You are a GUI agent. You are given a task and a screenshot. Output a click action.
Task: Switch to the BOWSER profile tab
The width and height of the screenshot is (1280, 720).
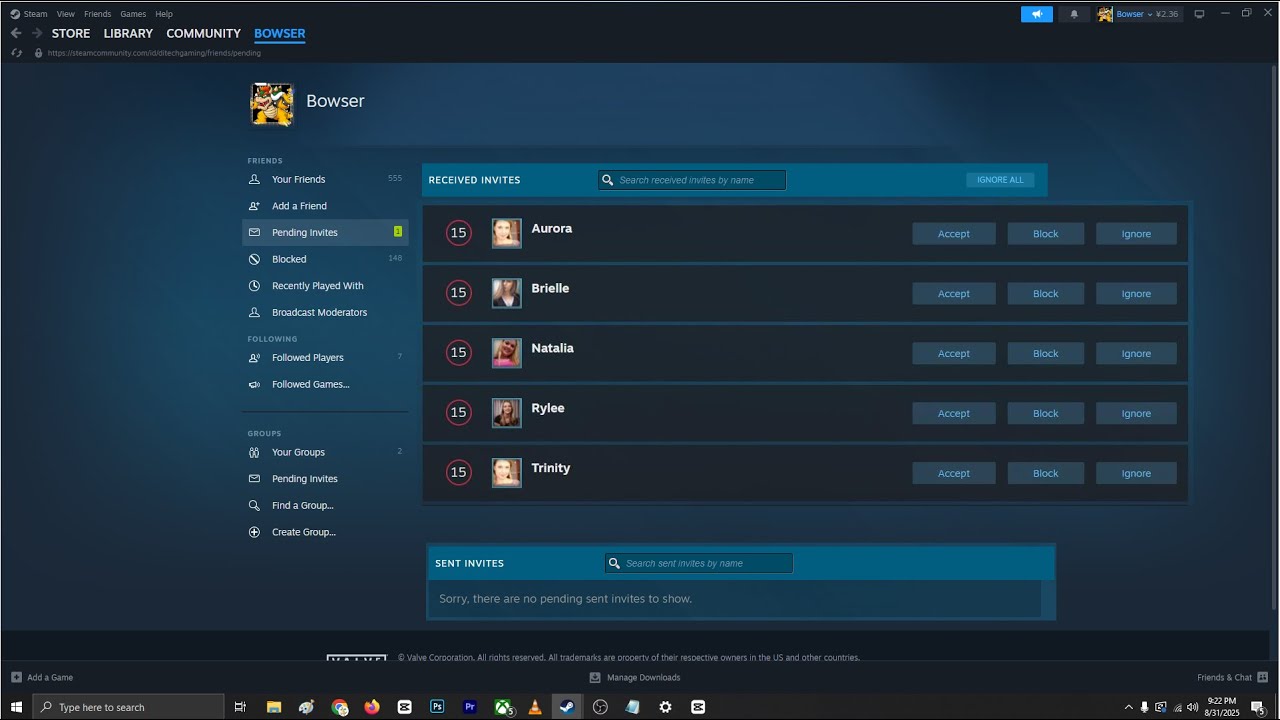click(280, 33)
